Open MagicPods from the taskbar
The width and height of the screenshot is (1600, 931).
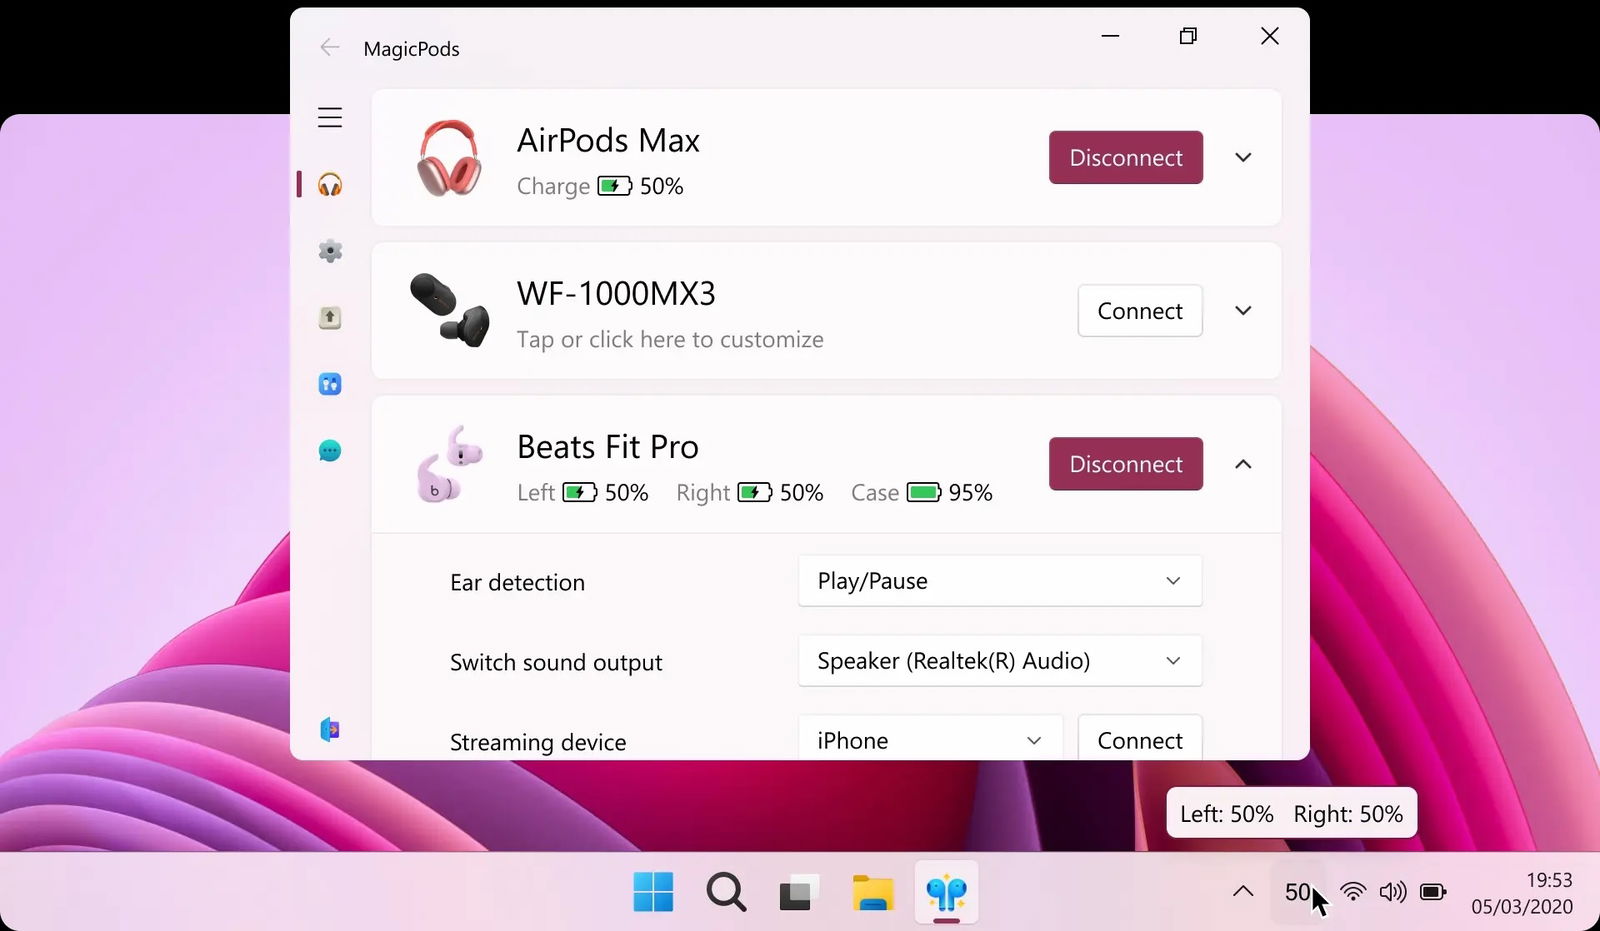click(x=945, y=893)
